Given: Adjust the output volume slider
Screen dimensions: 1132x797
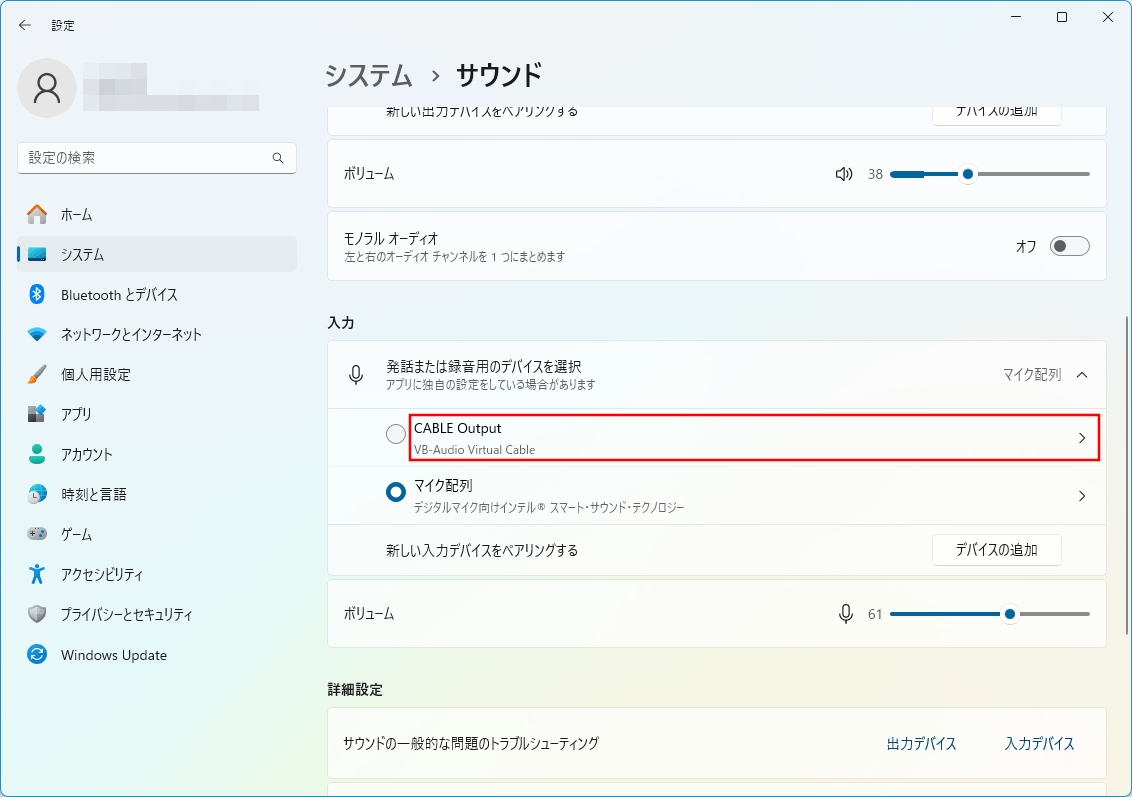Looking at the screenshot, I should click(x=990, y=174).
